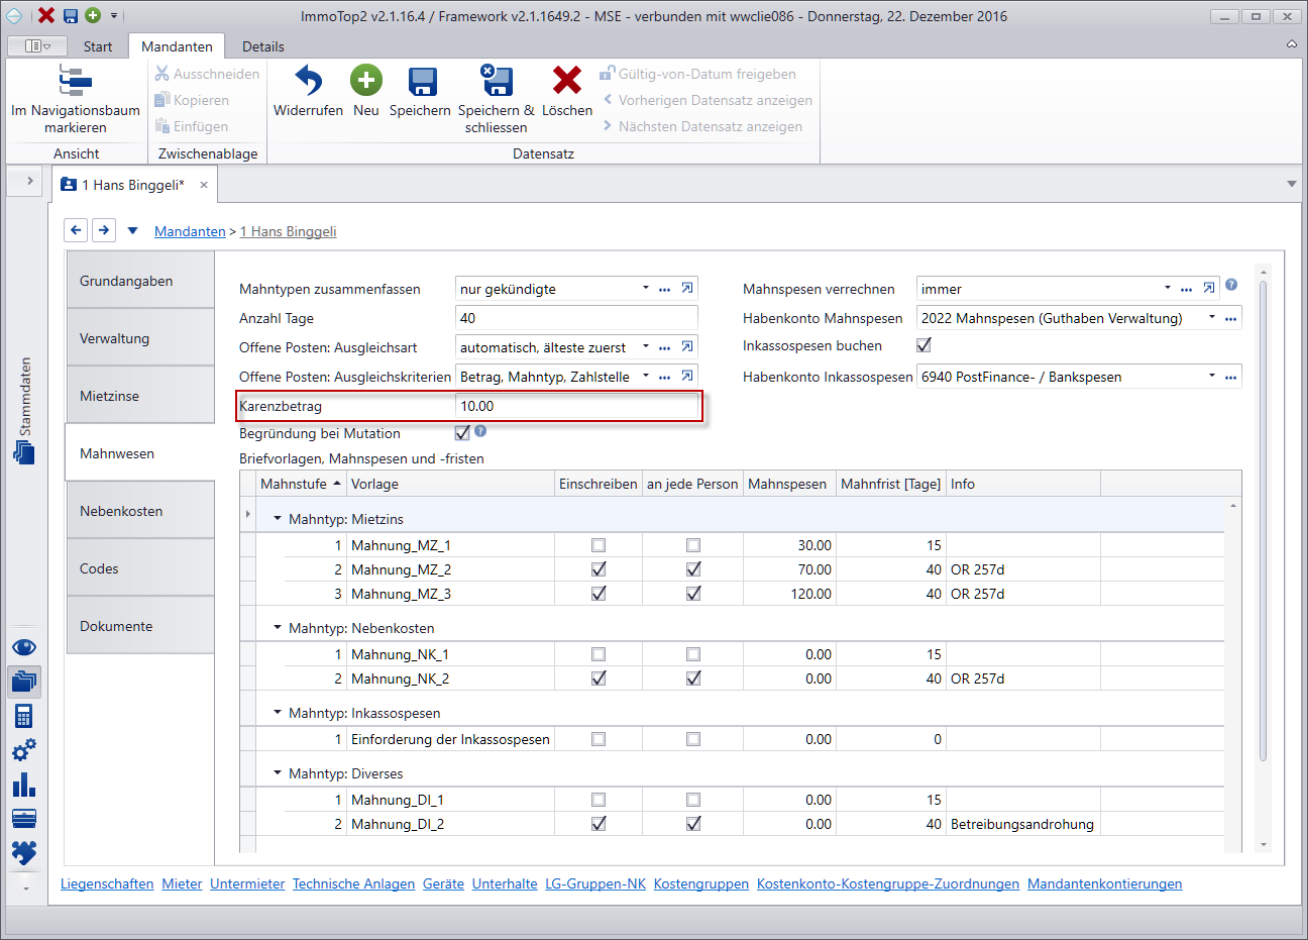Click the eye icon in left sidebar
This screenshot has width=1308, height=940.
click(24, 647)
